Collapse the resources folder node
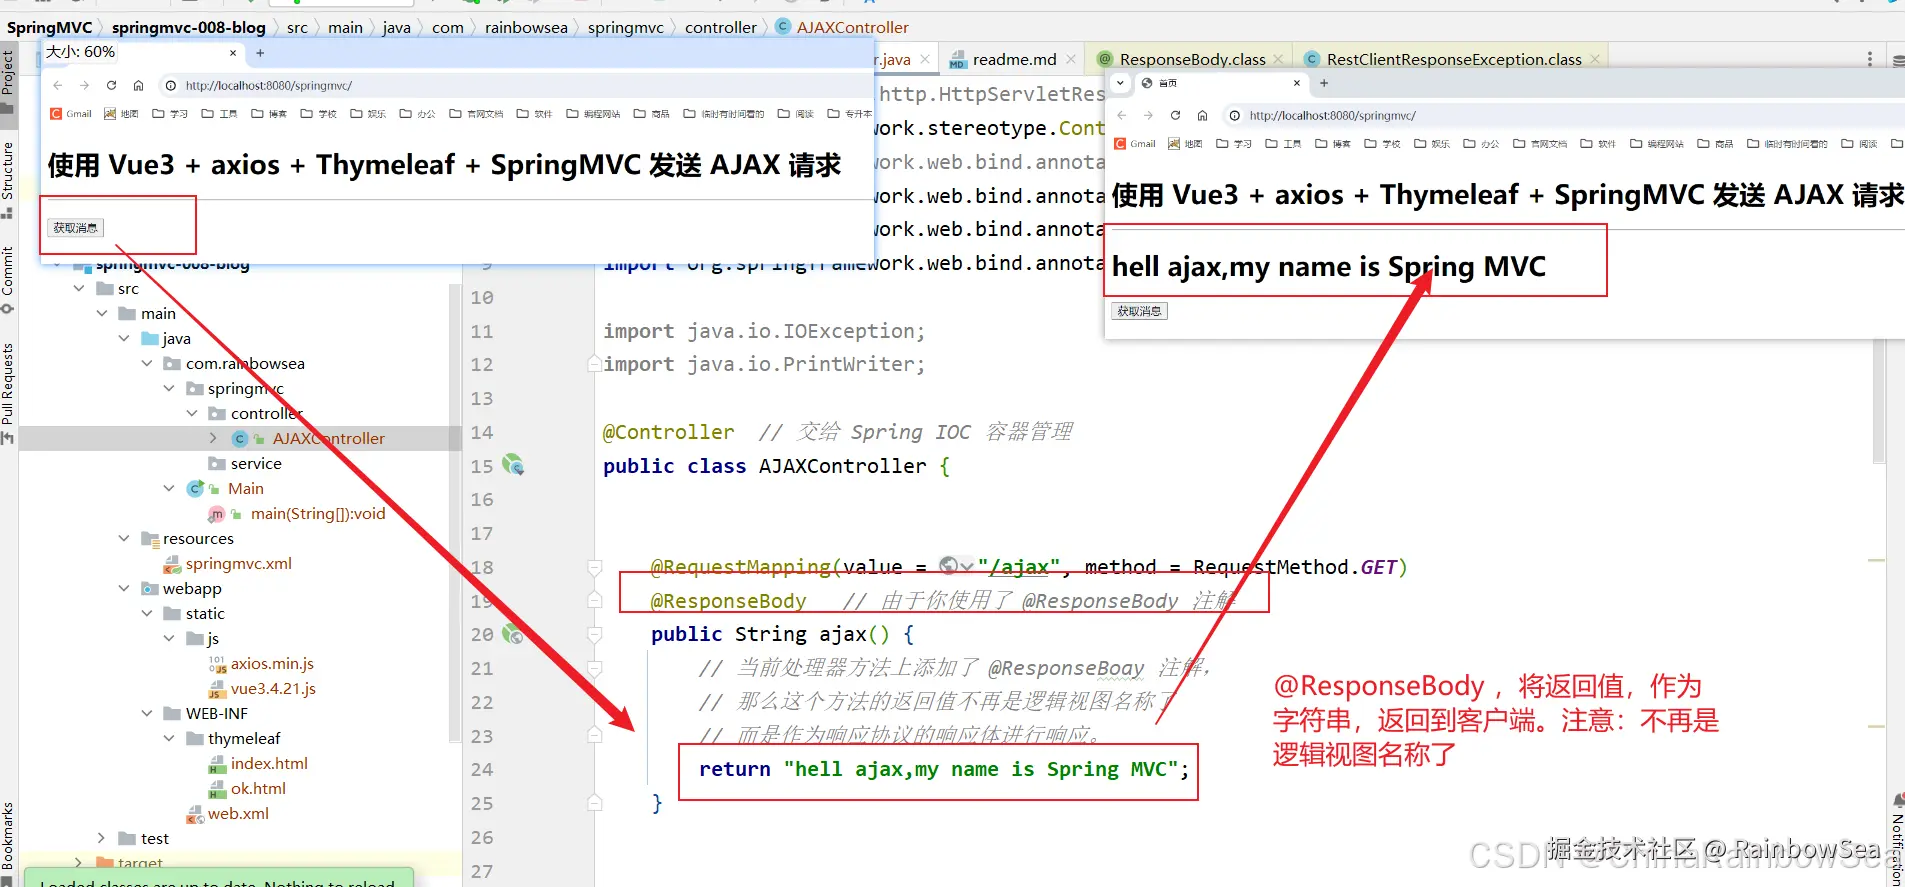The image size is (1905, 887). (124, 538)
